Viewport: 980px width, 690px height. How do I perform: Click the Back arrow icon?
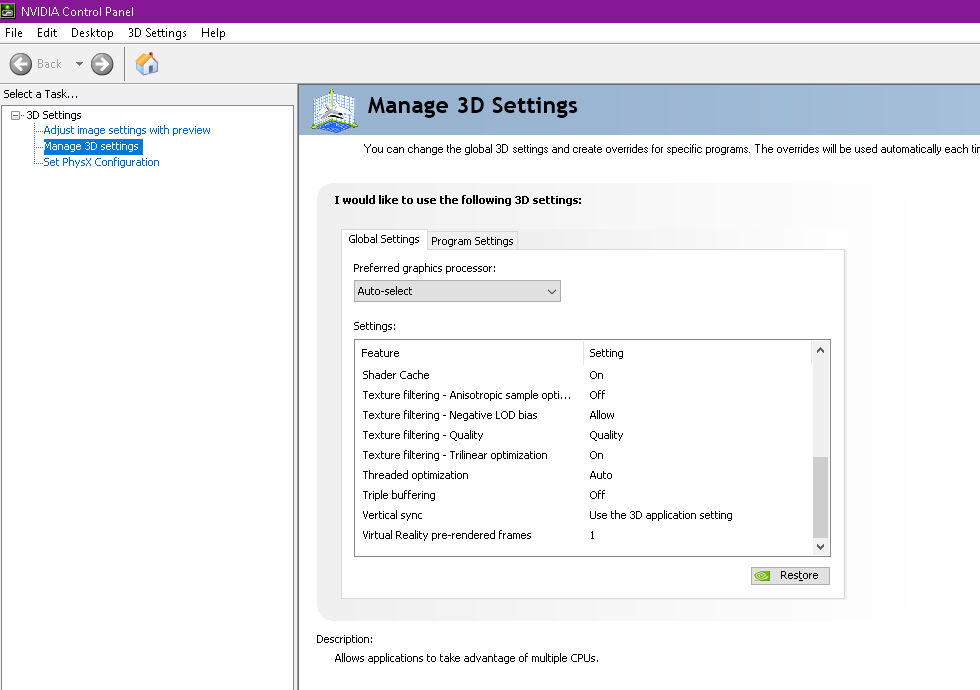21,64
